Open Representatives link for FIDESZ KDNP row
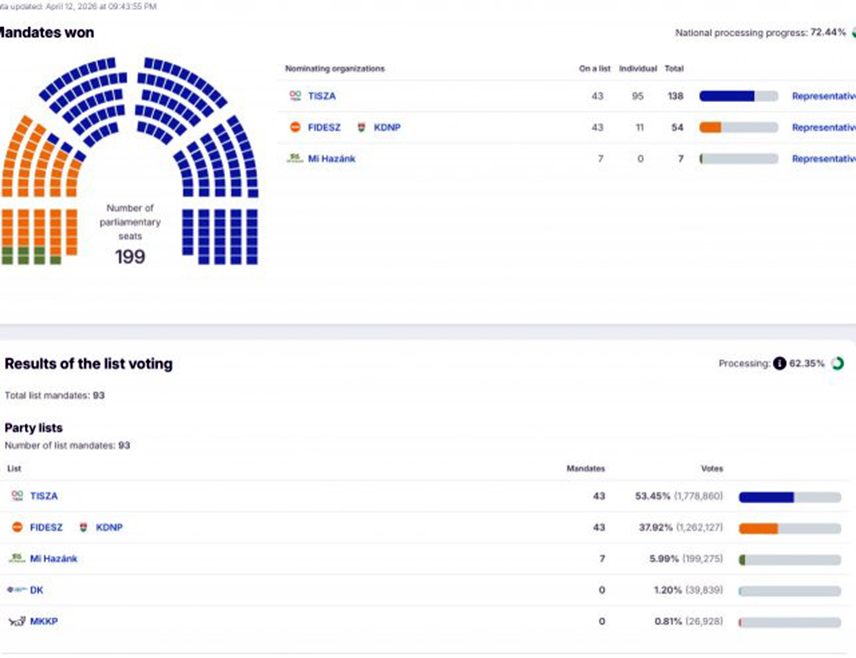Image resolution: width=856 pixels, height=658 pixels. [x=824, y=127]
